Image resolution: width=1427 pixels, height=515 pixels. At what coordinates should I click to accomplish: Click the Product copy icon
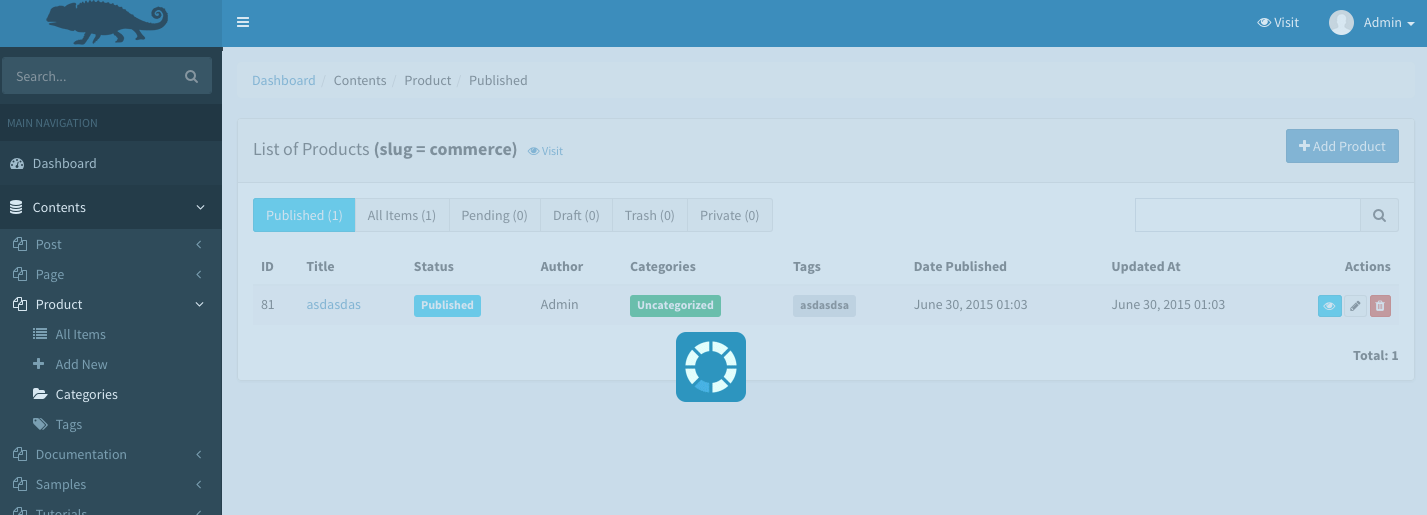(20, 304)
